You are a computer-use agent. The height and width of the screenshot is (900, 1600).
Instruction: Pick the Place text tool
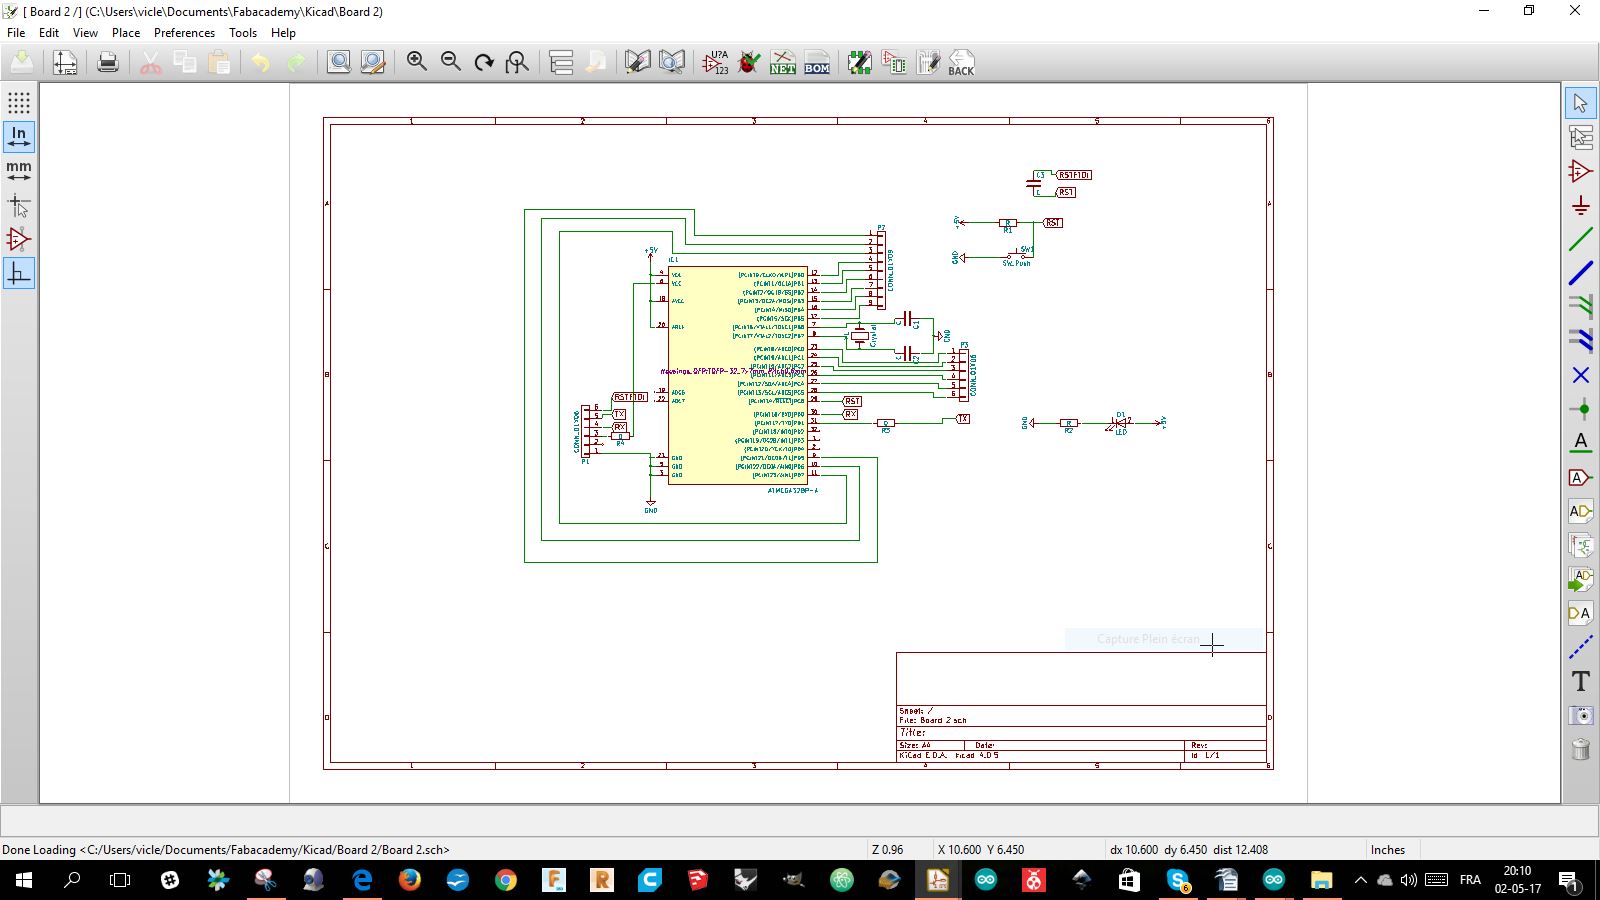(x=1580, y=681)
